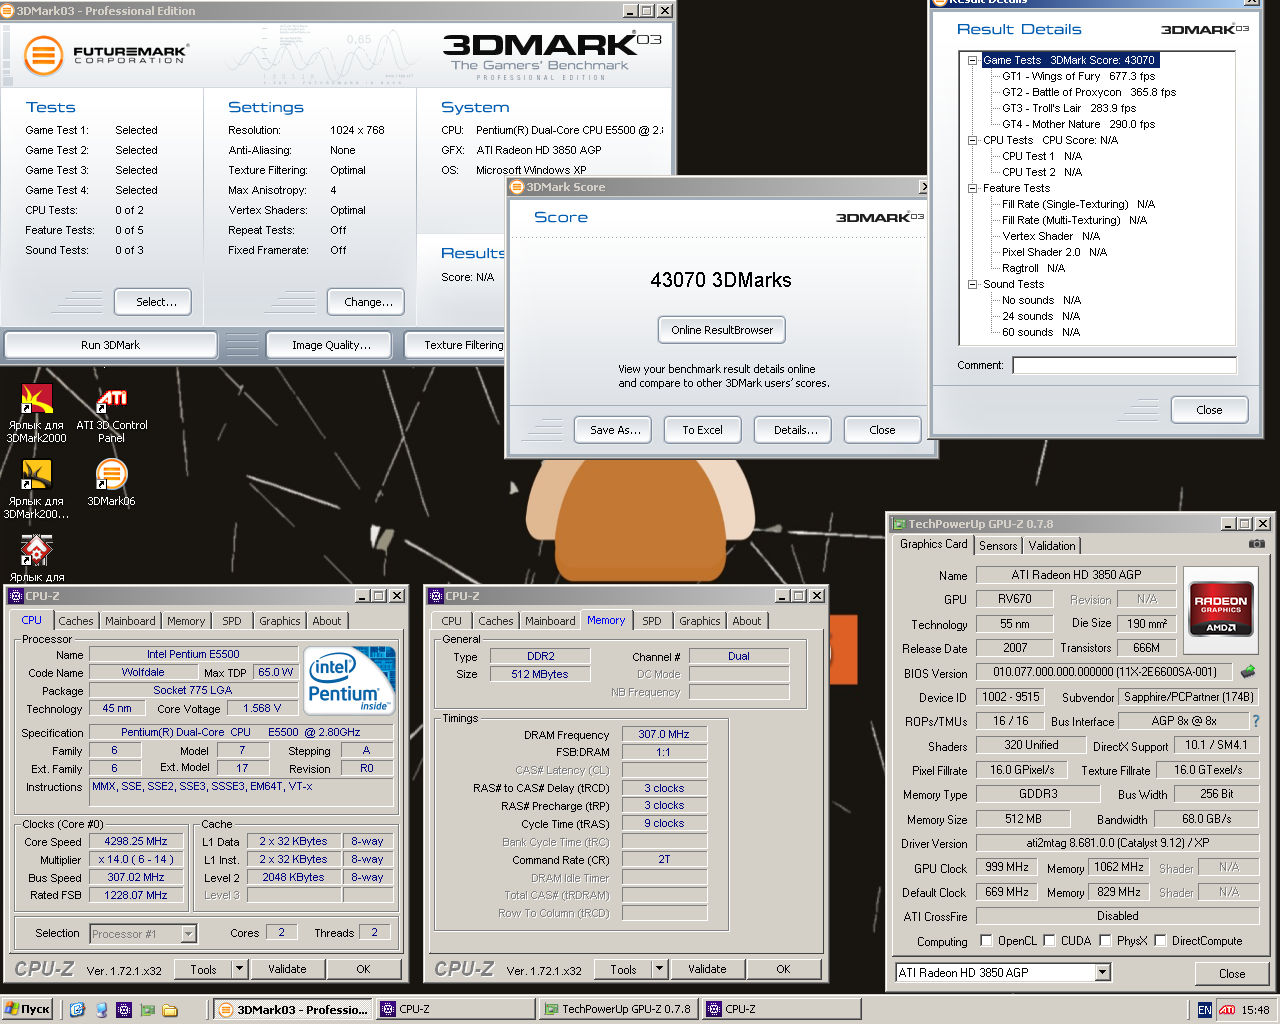Open SPD tab in CPU-Z Memory window

[x=652, y=621]
